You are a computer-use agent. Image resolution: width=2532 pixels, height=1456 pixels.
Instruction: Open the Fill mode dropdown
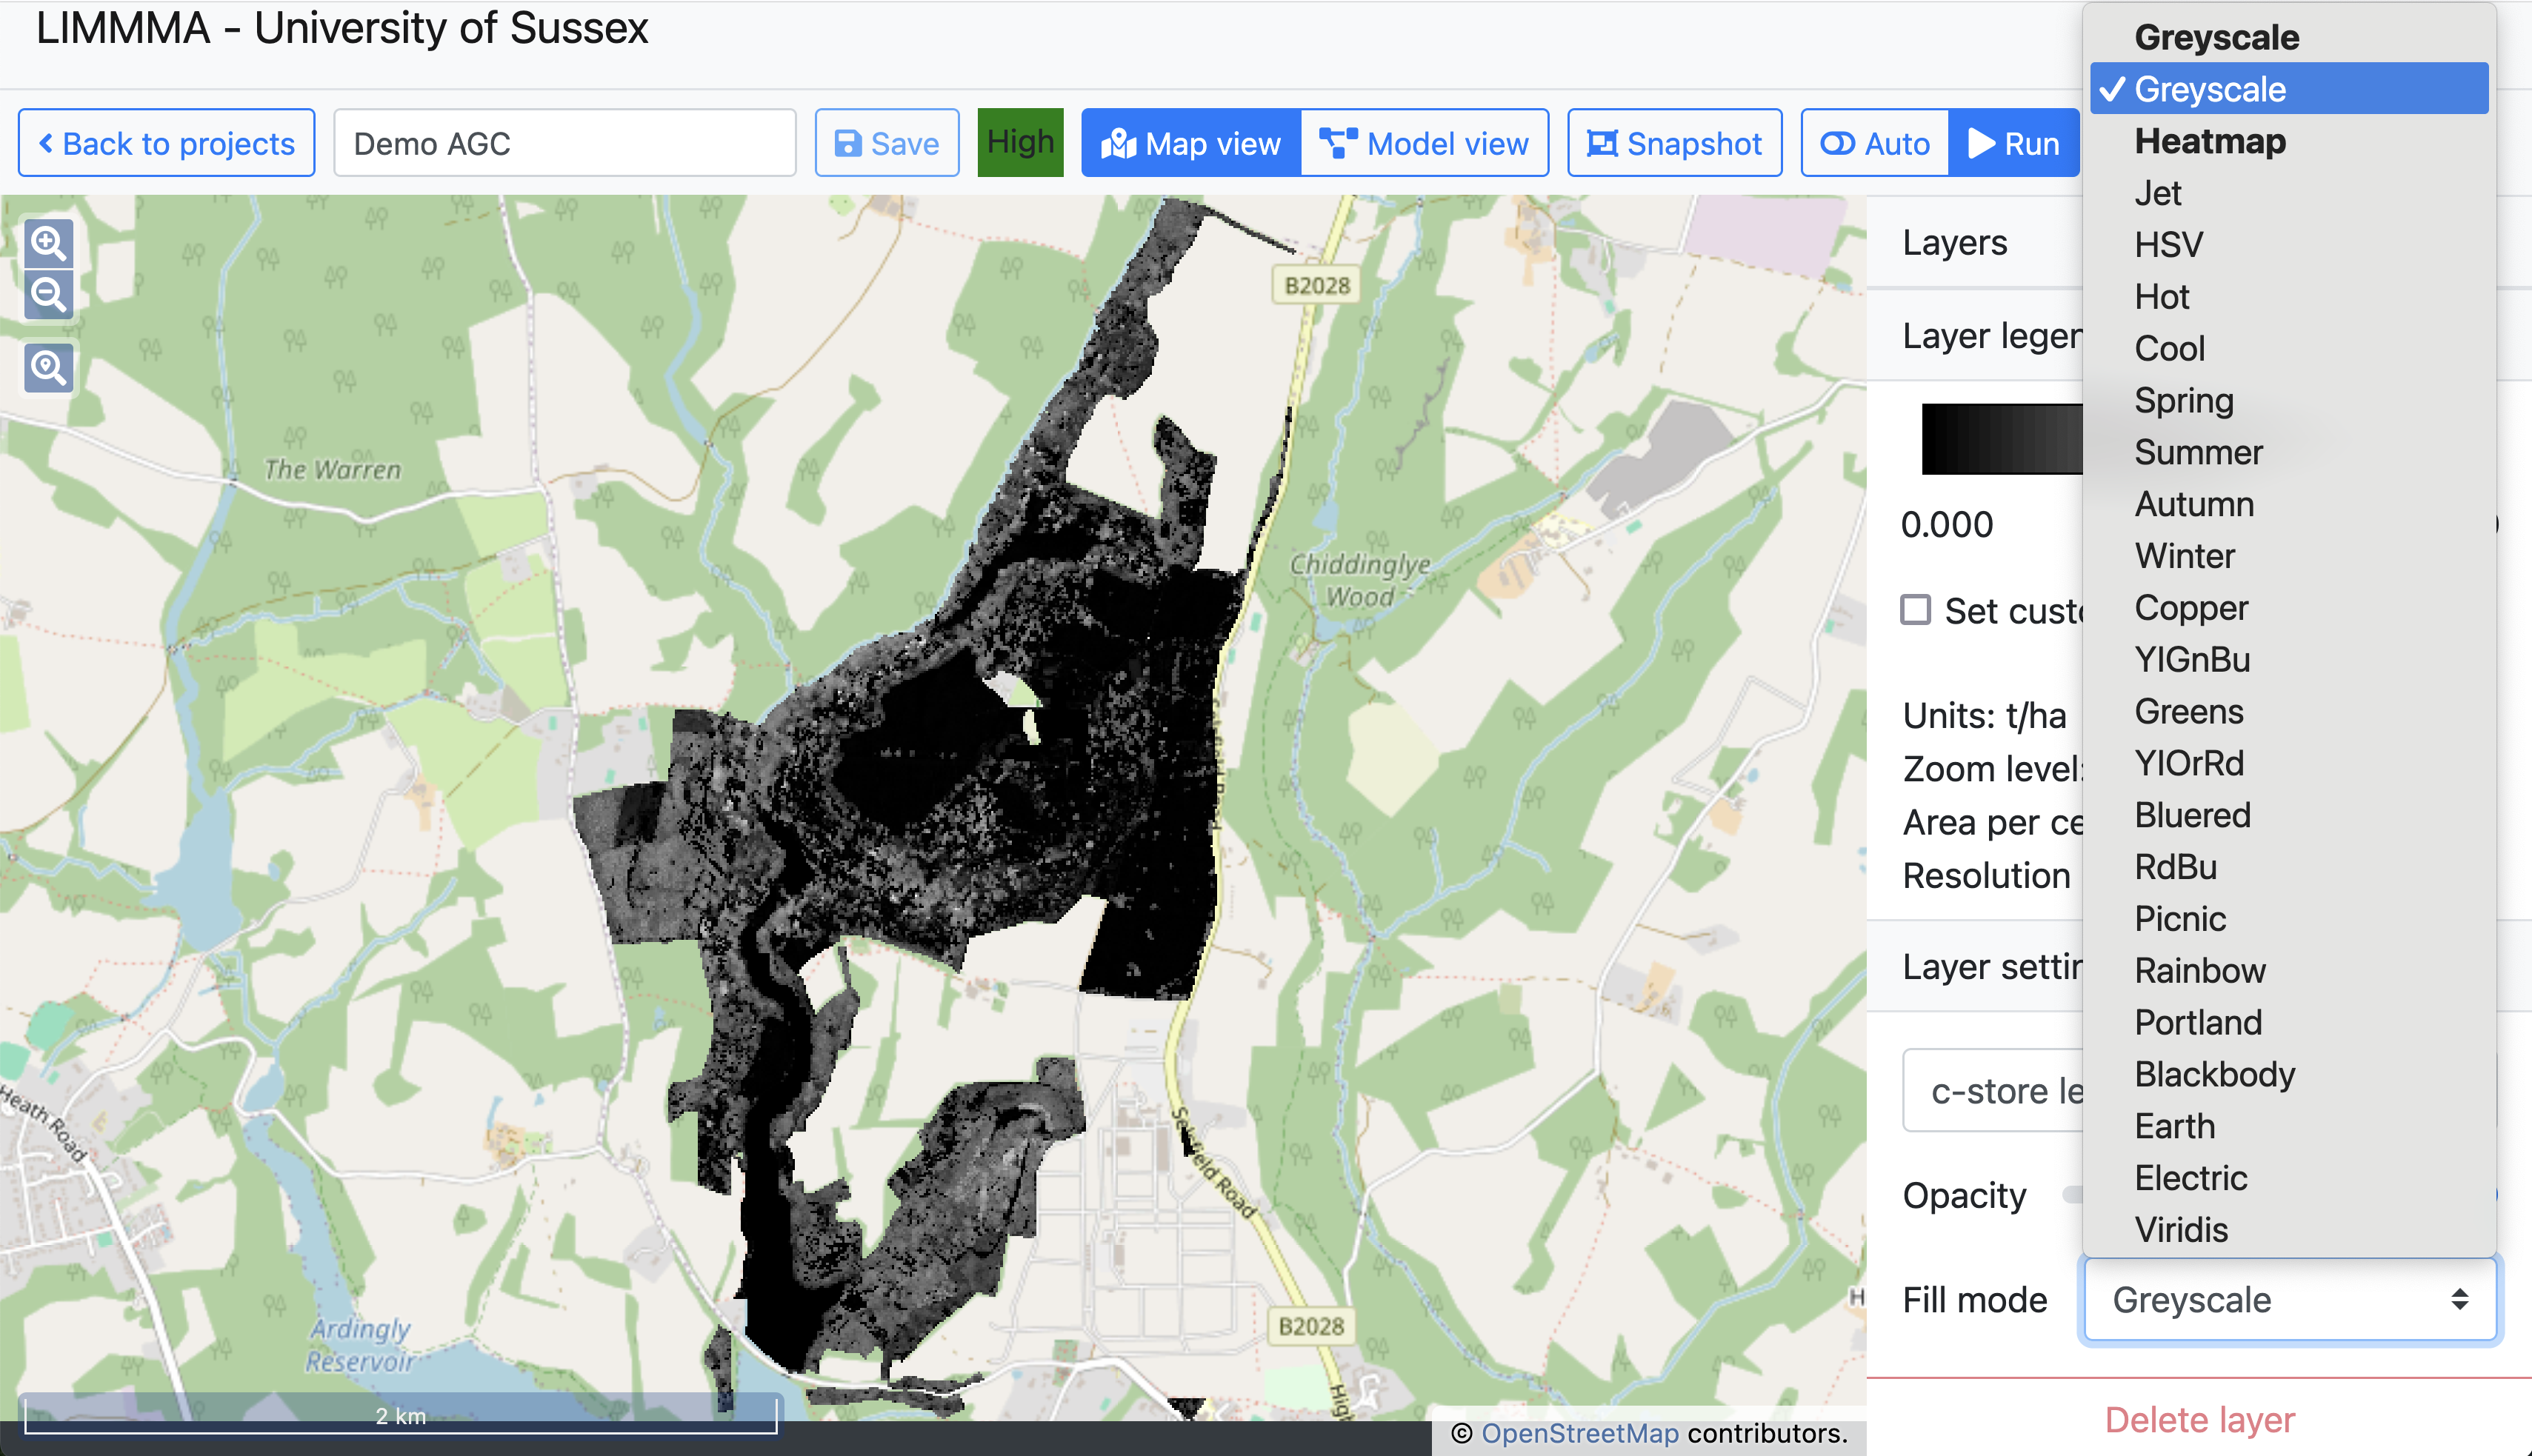[2289, 1300]
